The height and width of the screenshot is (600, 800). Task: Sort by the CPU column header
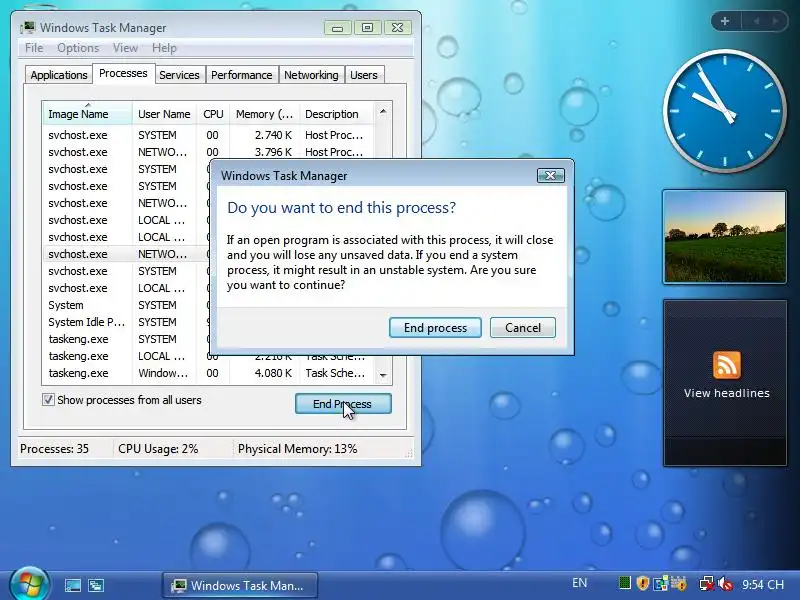pyautogui.click(x=213, y=114)
